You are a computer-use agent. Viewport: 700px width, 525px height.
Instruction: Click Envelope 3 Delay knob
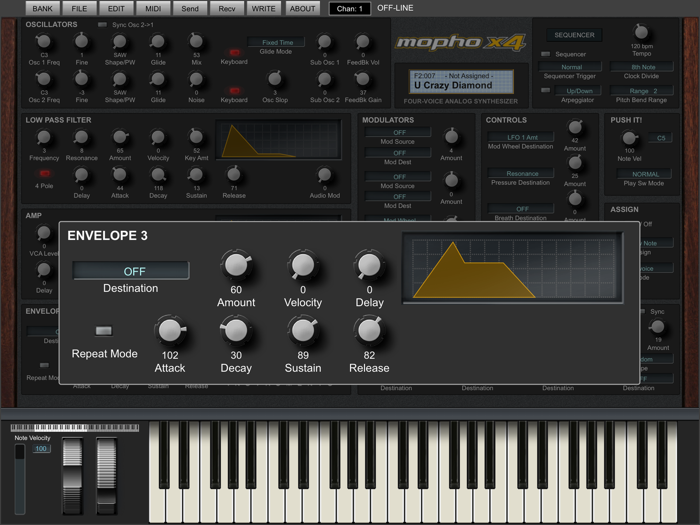click(369, 265)
